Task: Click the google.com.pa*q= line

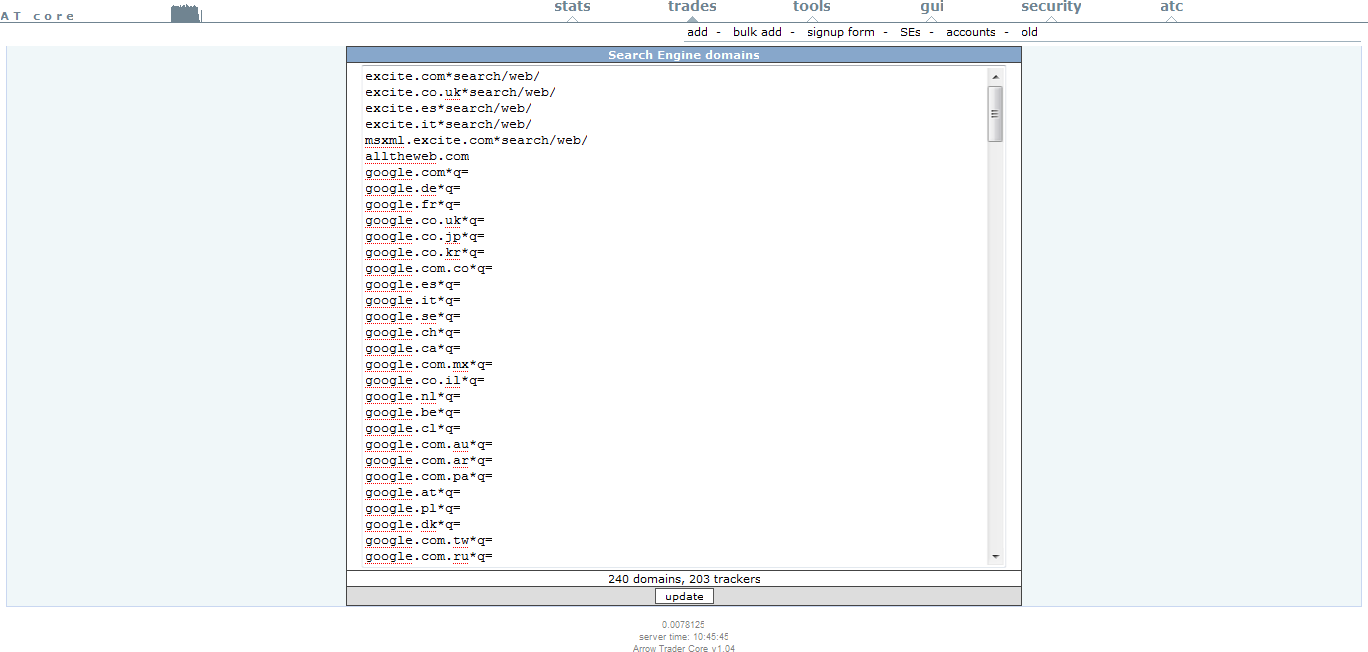Action: [429, 476]
